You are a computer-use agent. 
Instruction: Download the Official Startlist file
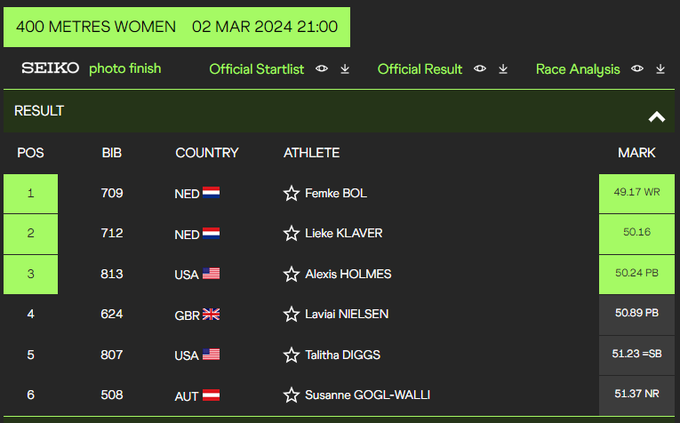pos(345,69)
